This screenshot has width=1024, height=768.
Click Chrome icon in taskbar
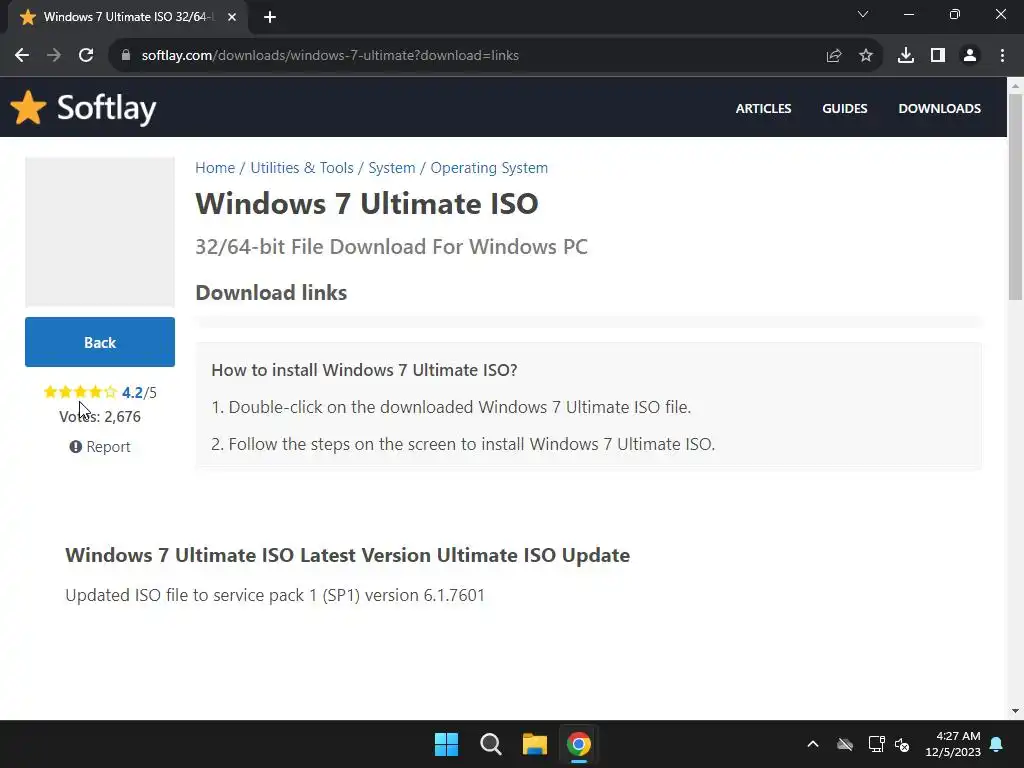(579, 744)
